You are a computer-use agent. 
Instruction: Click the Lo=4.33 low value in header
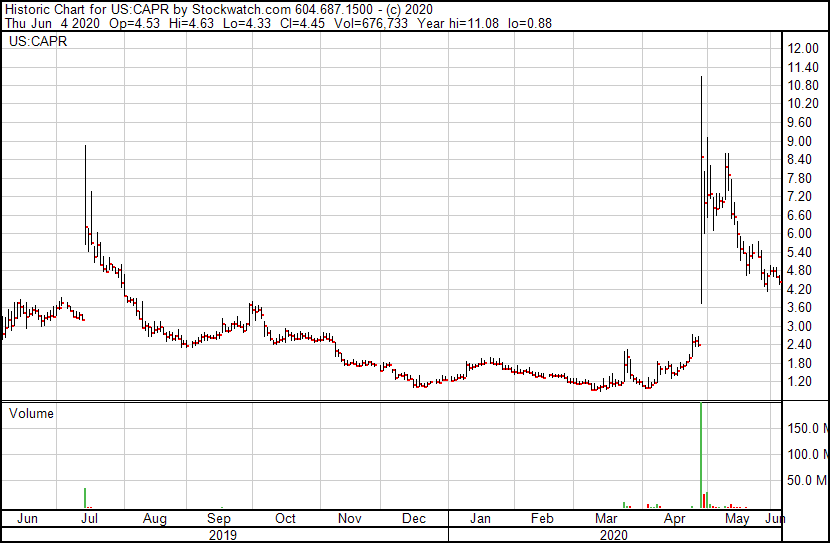point(247,23)
